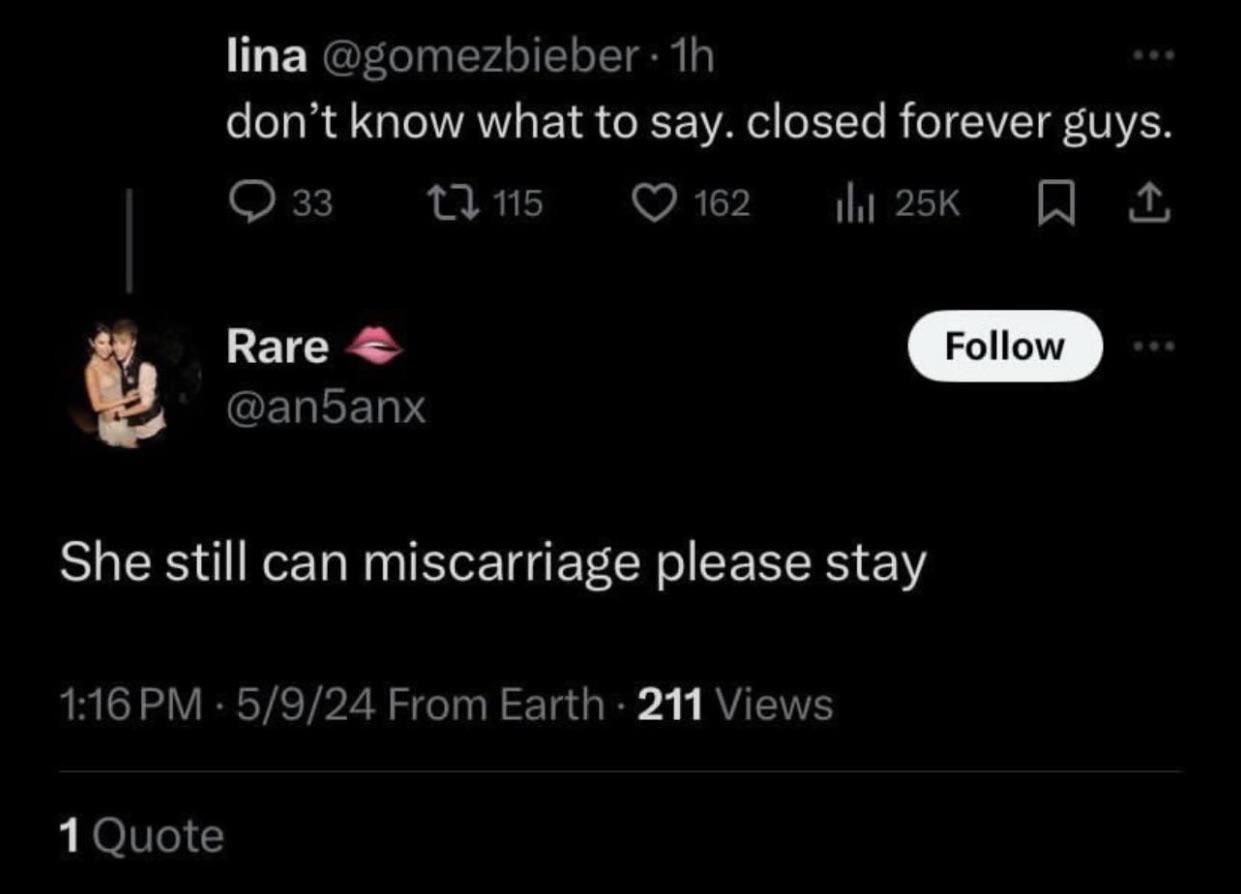Follow the Rare account
This screenshot has width=1241, height=894.
(1004, 346)
